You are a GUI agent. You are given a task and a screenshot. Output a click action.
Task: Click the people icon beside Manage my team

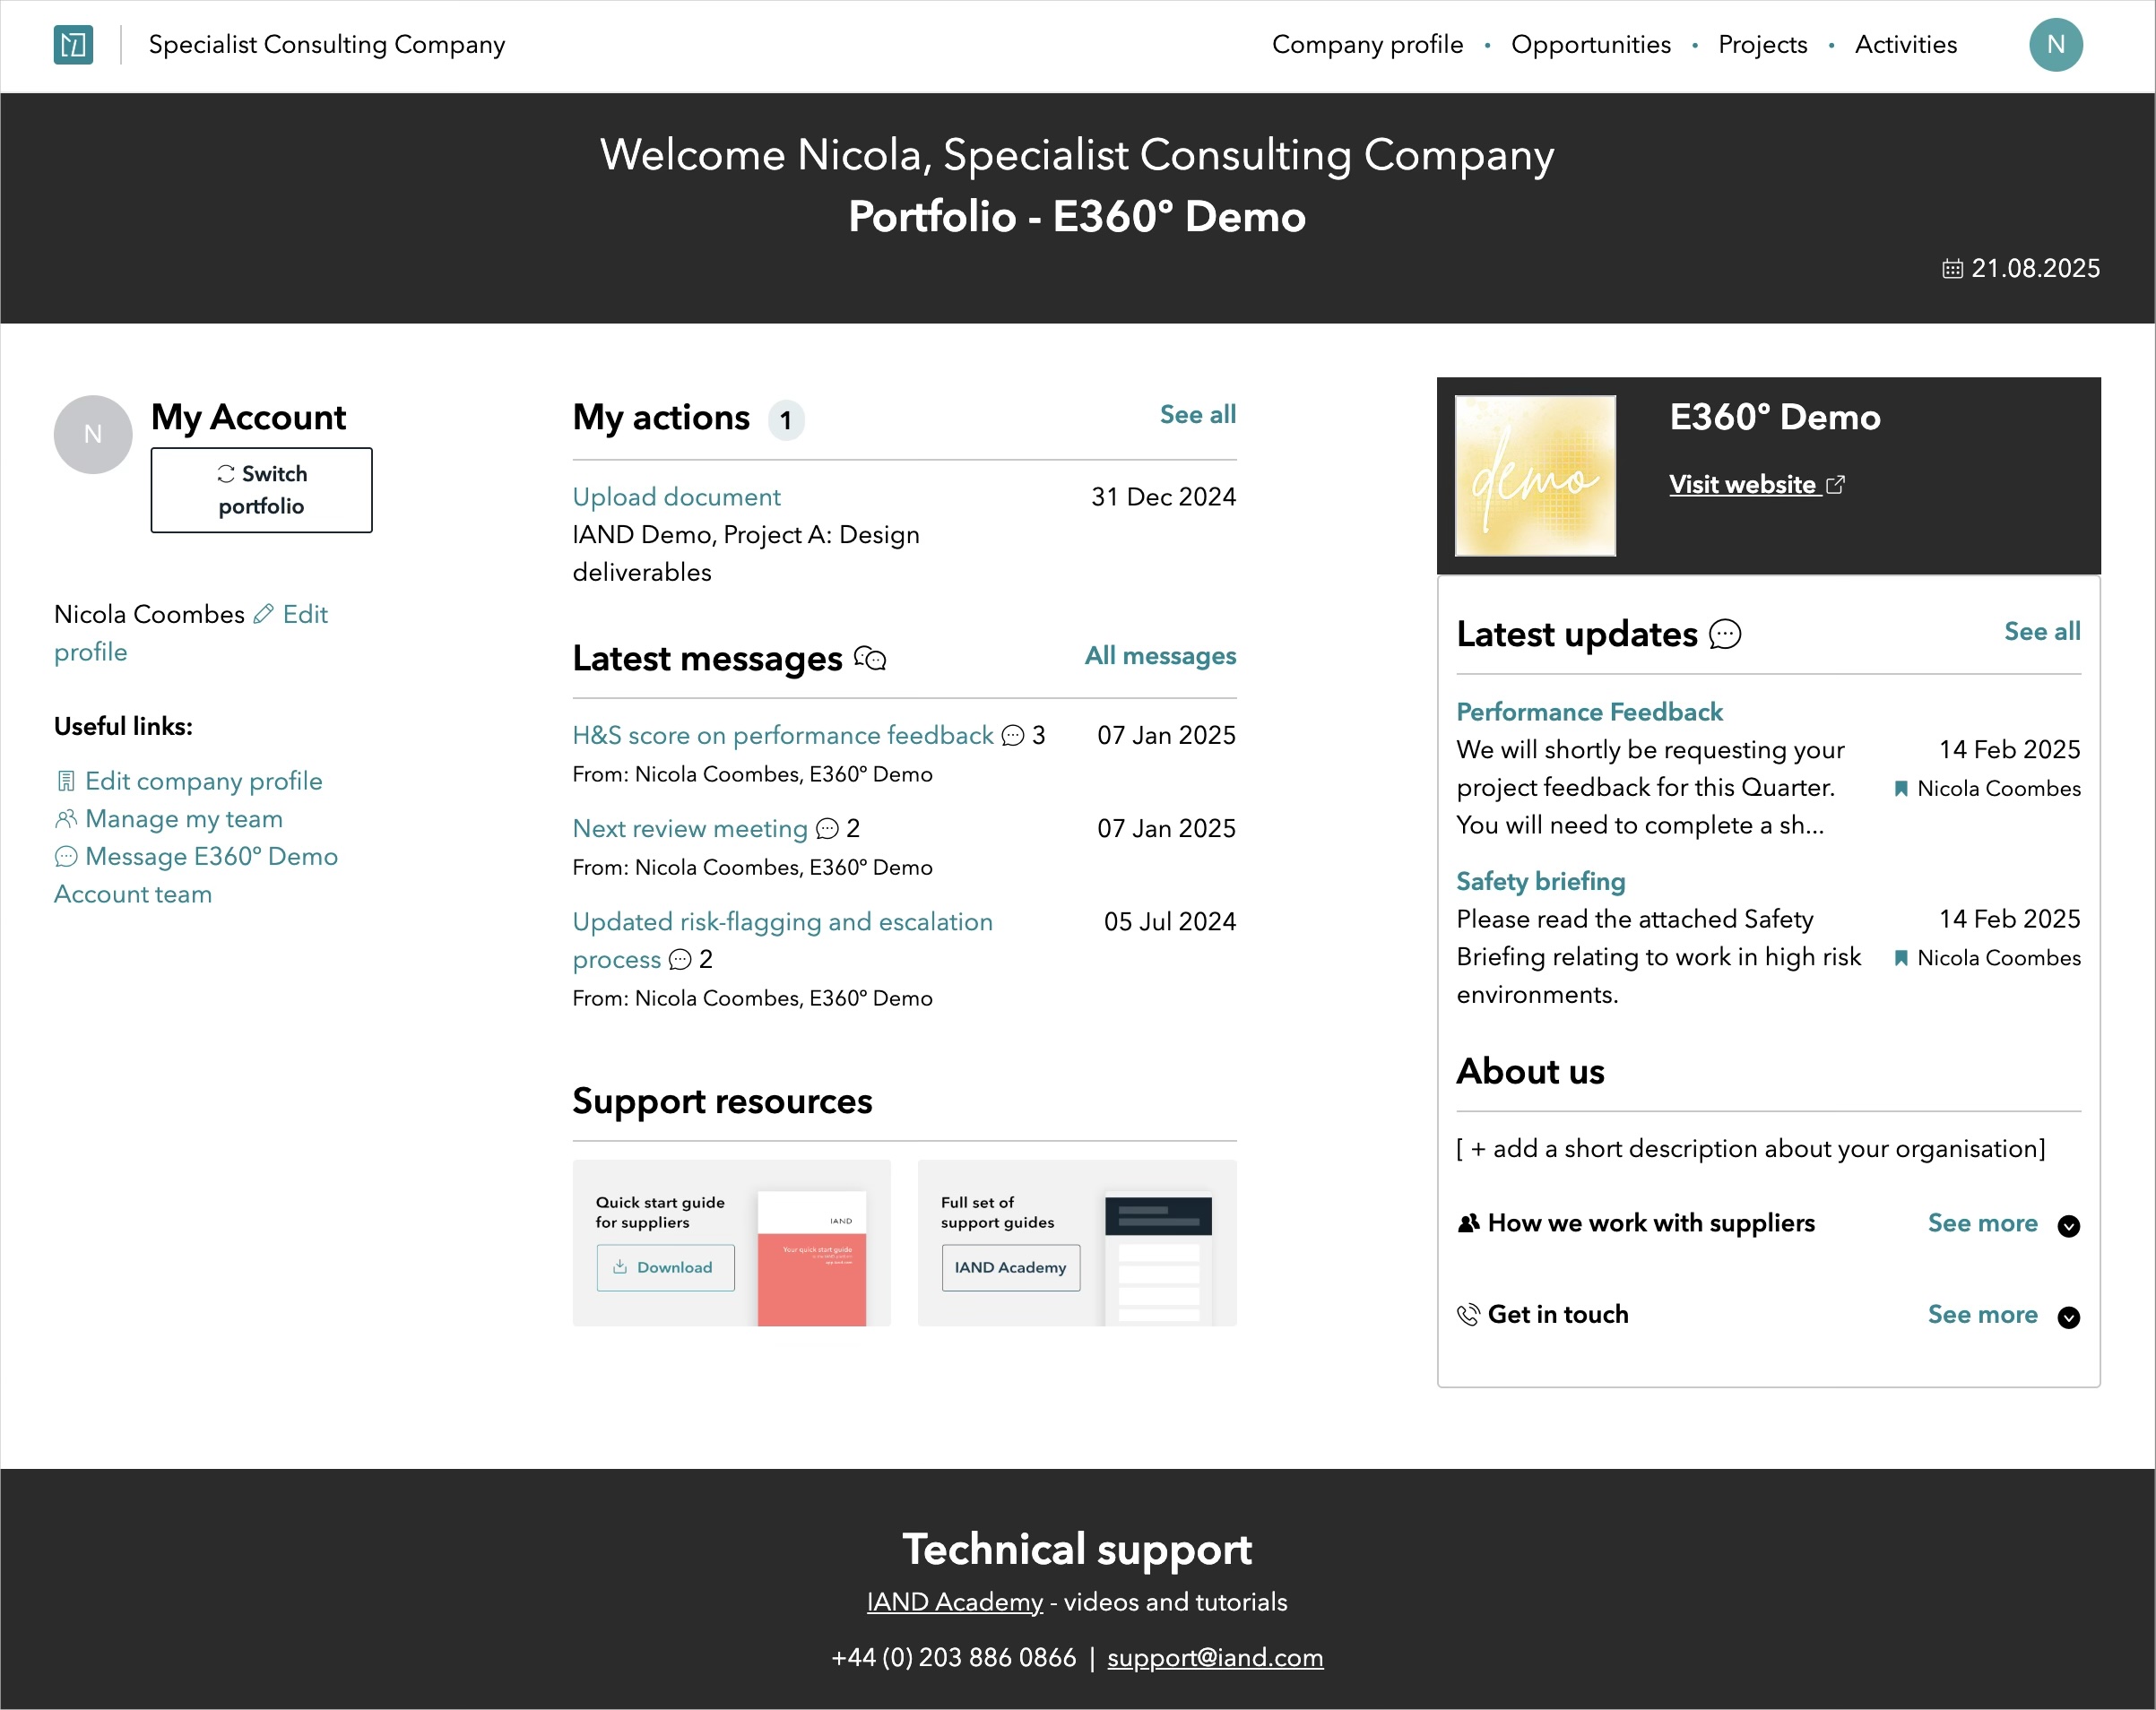pyautogui.click(x=66, y=819)
